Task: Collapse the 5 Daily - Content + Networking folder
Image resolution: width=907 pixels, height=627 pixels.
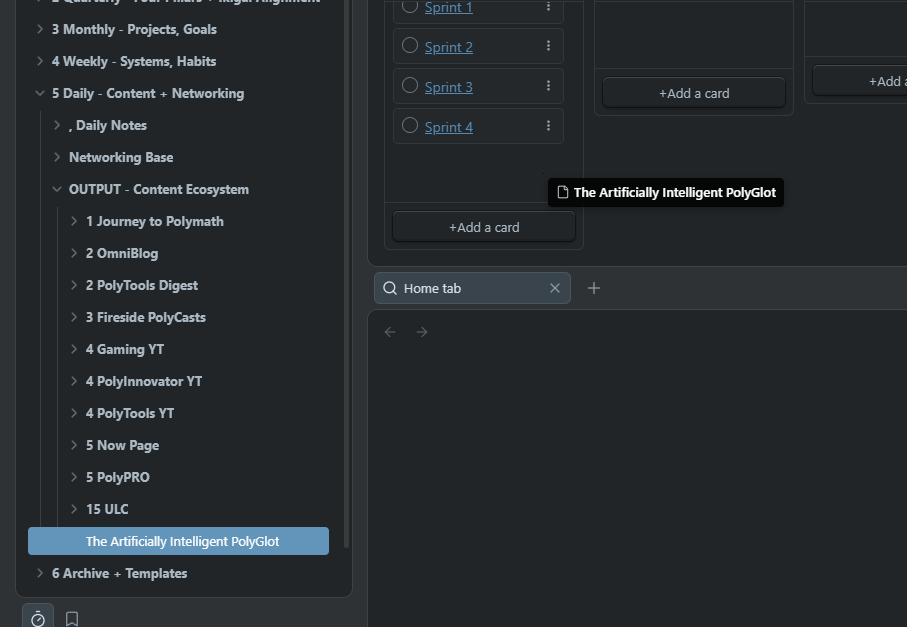Action: tap(40, 93)
